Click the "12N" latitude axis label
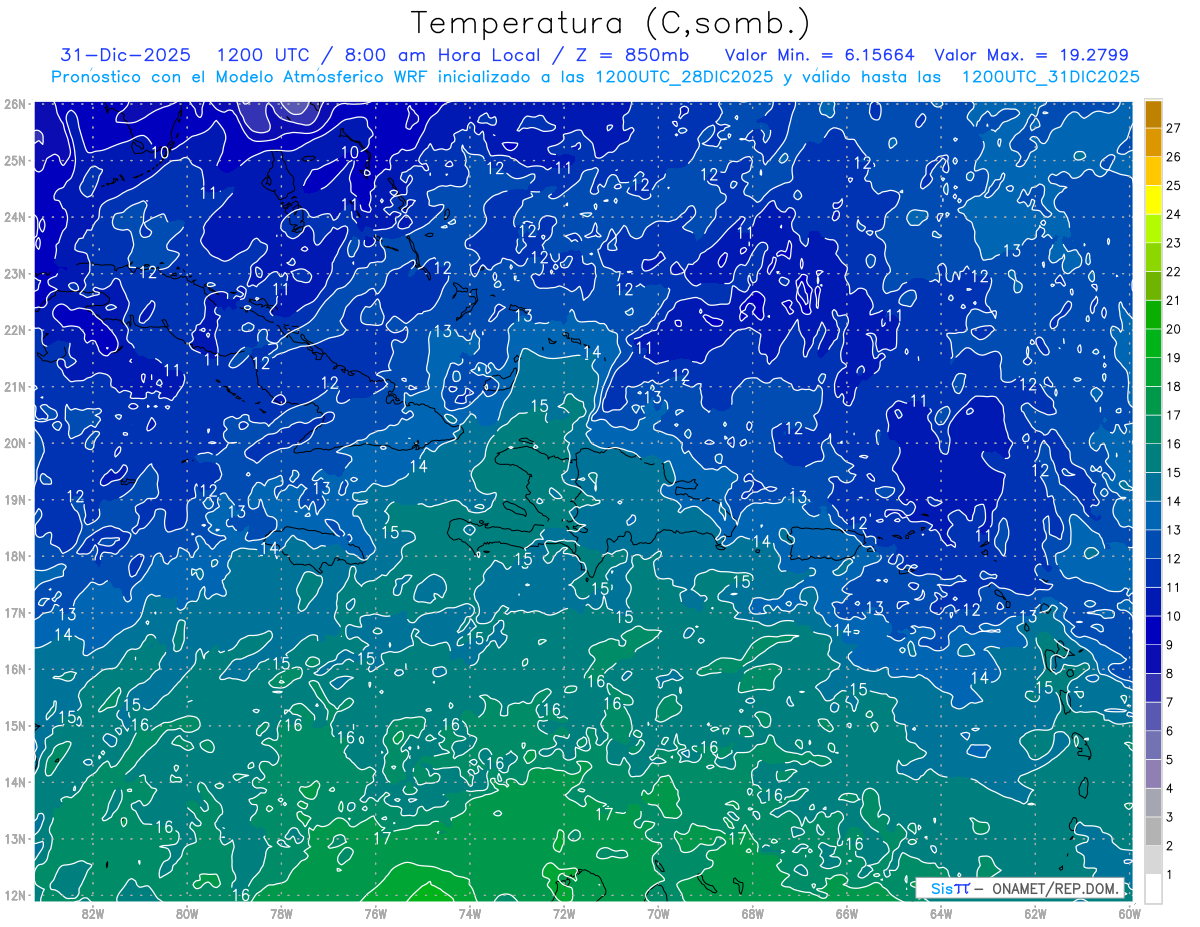 pos(14,895)
